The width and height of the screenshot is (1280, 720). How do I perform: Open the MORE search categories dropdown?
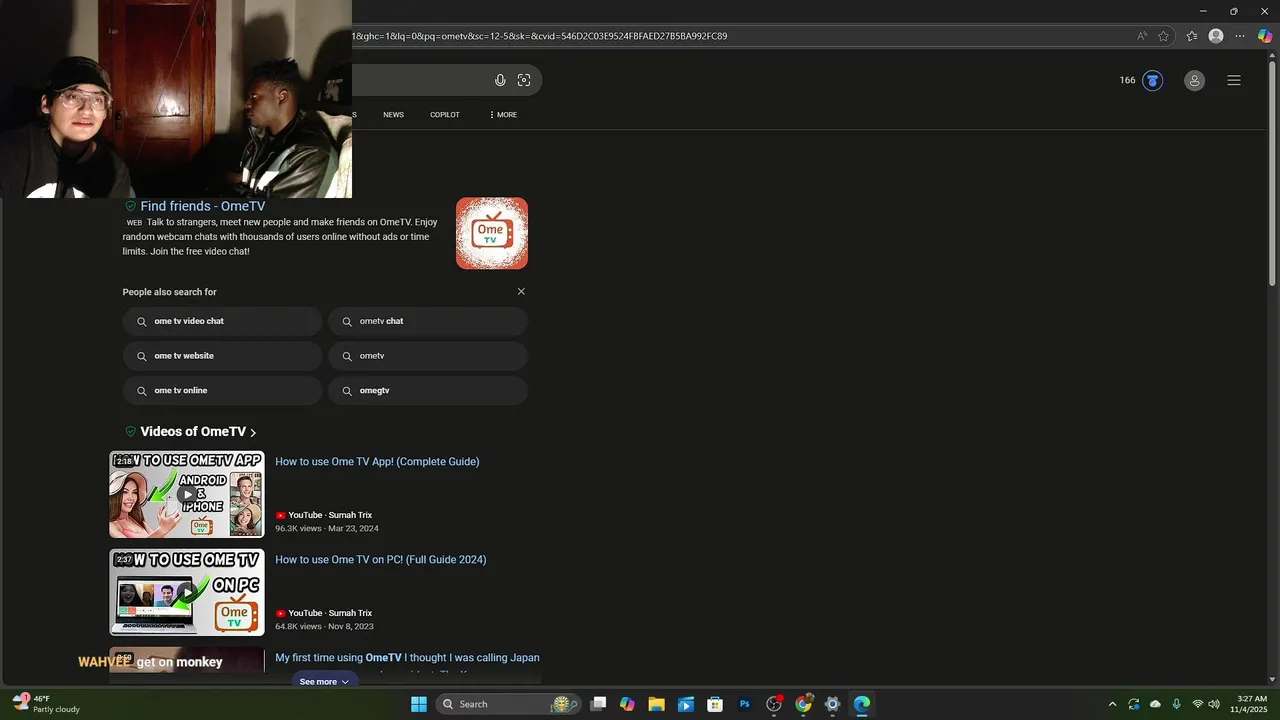503,115
